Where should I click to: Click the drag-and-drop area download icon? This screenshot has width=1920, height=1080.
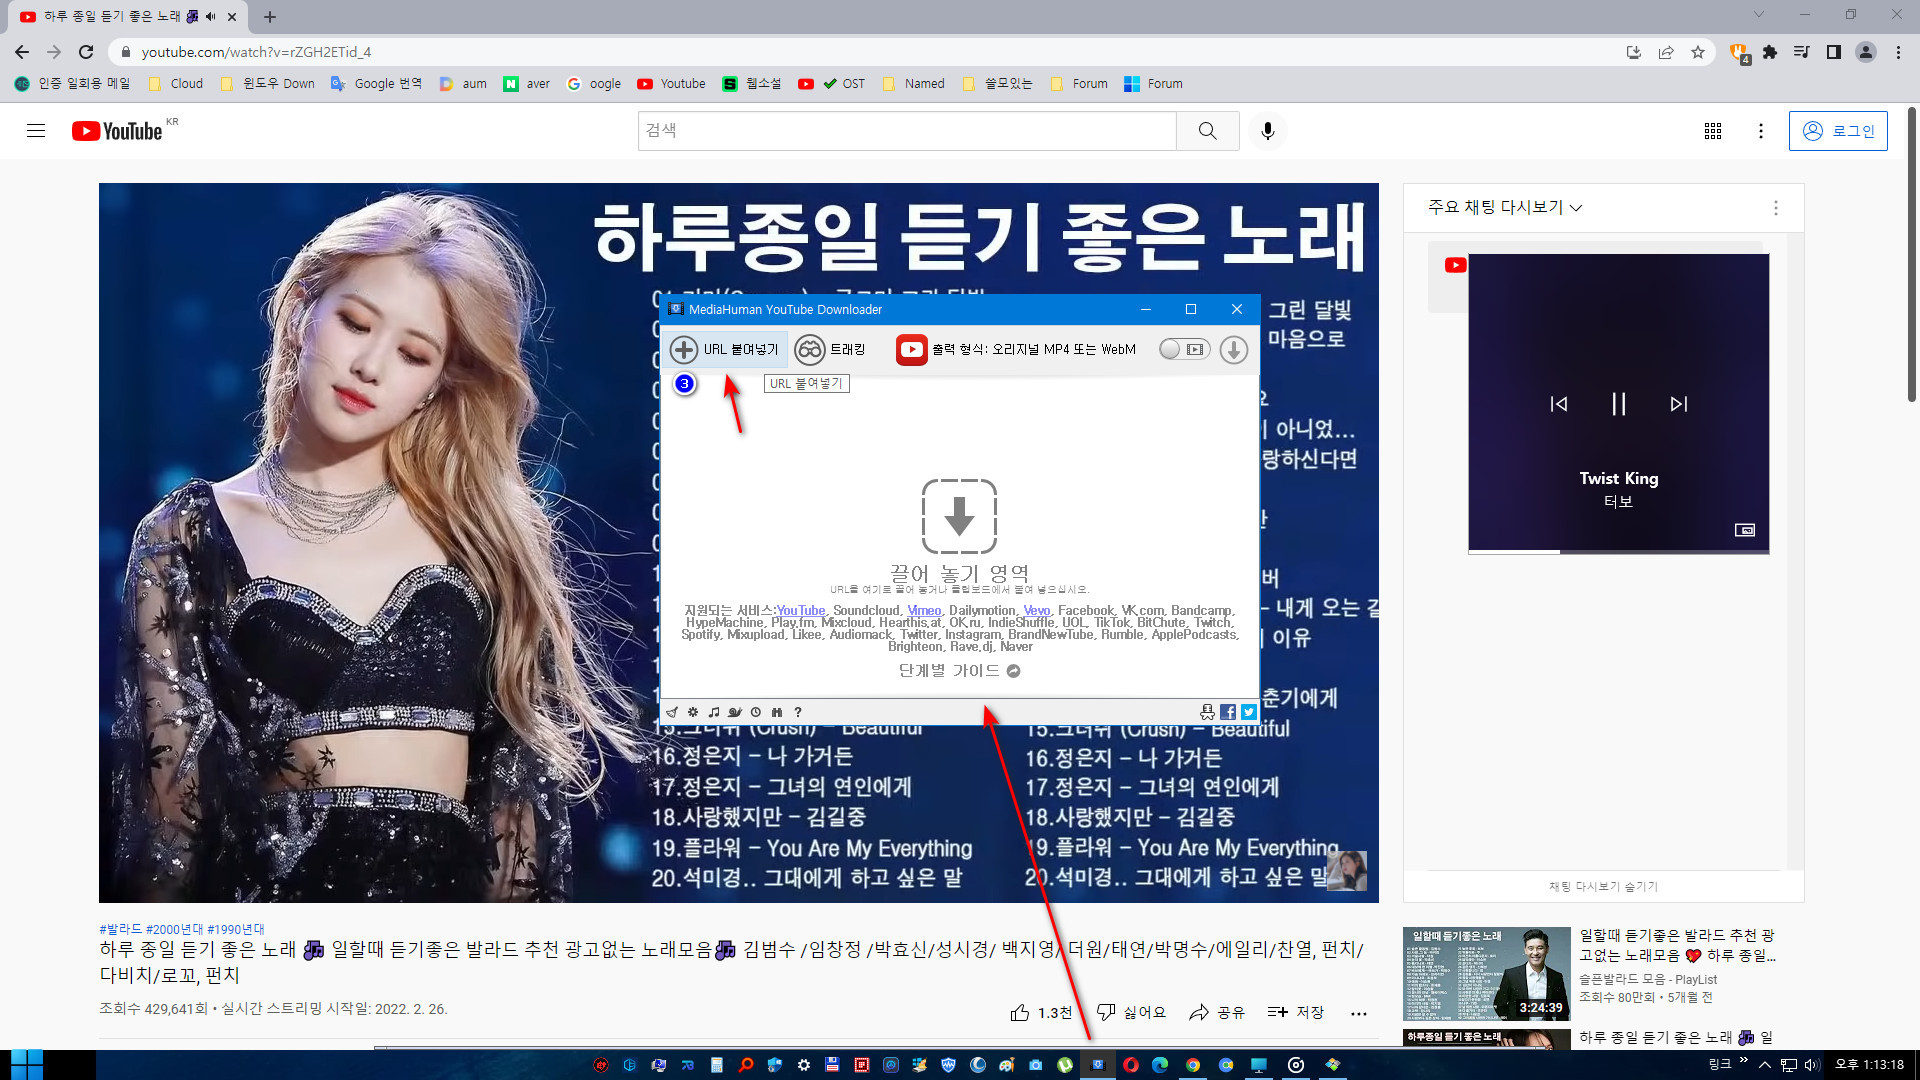959,516
